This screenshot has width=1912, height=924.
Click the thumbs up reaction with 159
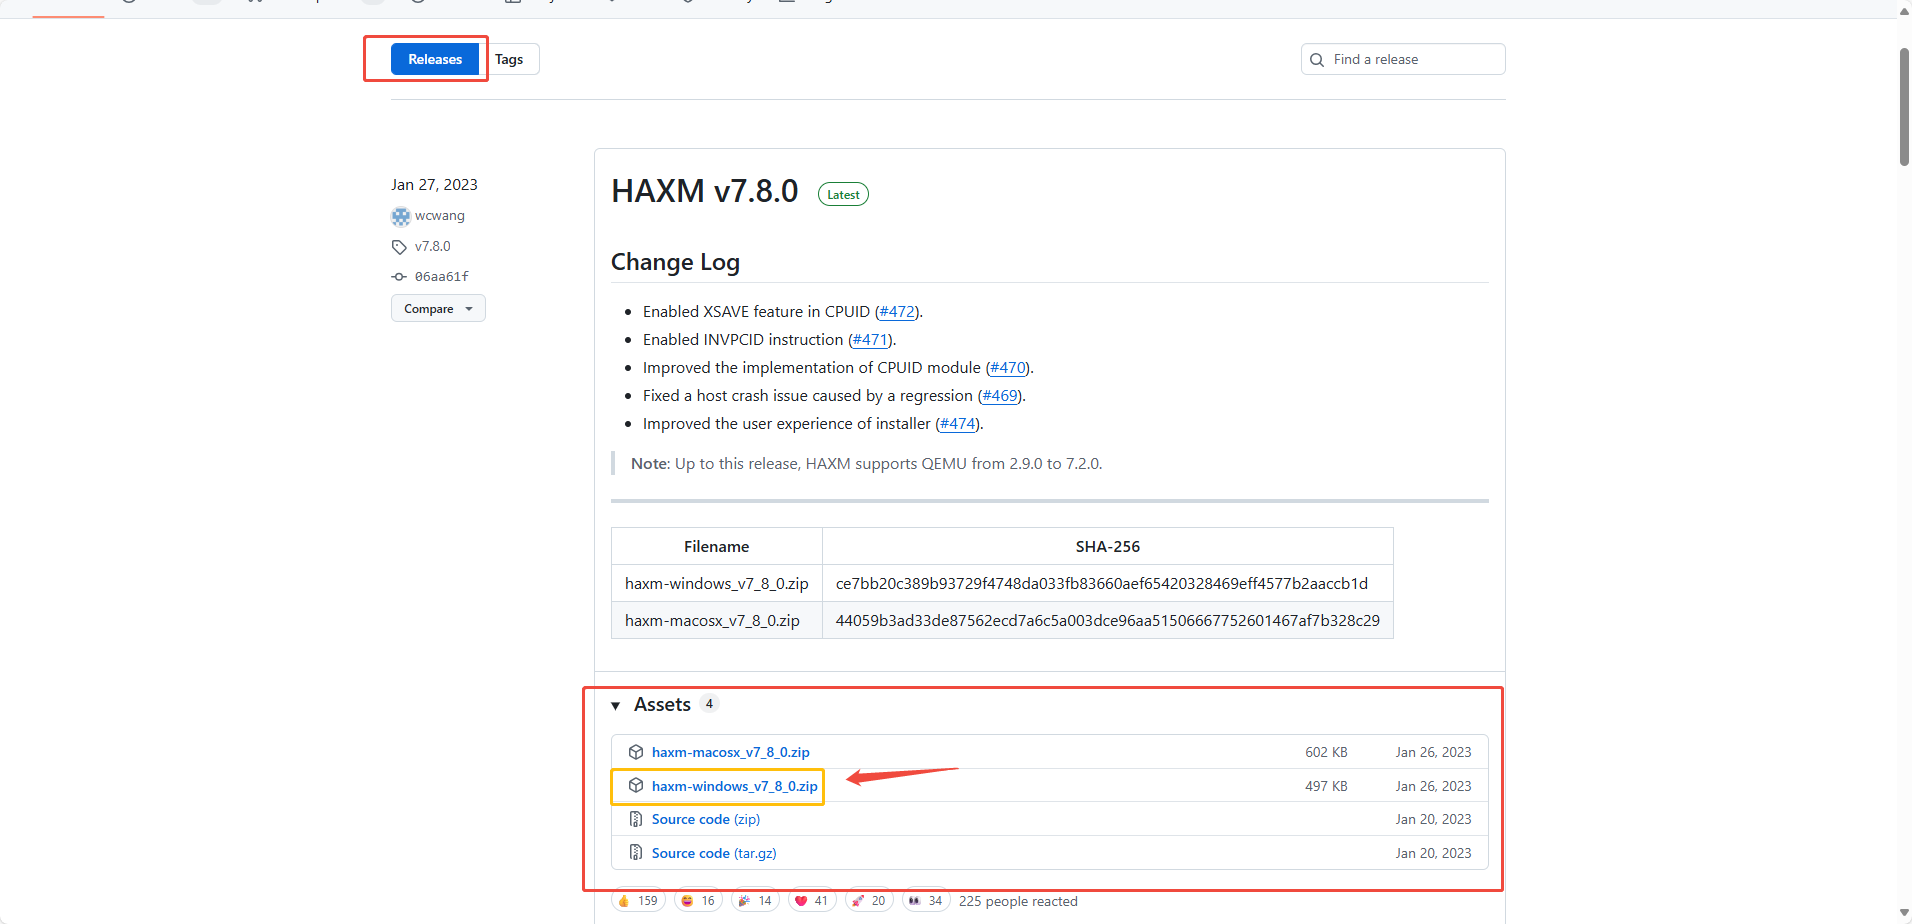638,901
